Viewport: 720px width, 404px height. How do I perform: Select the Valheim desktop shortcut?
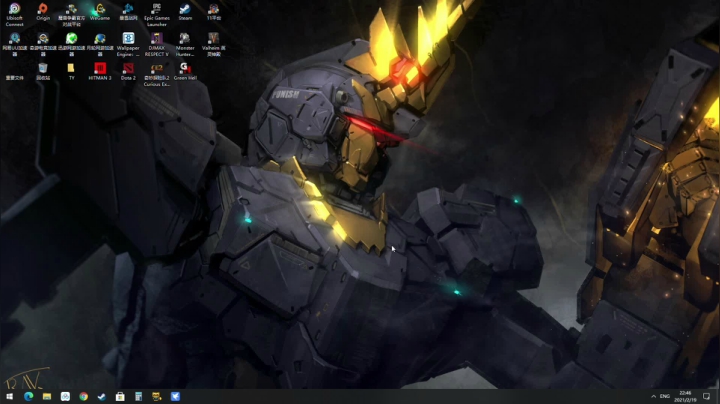(214, 44)
